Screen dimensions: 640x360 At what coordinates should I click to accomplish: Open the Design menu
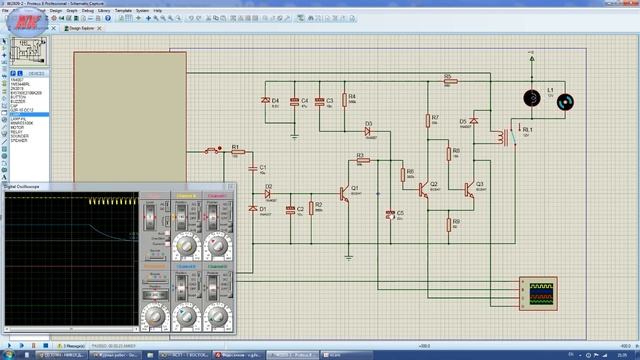coord(56,10)
